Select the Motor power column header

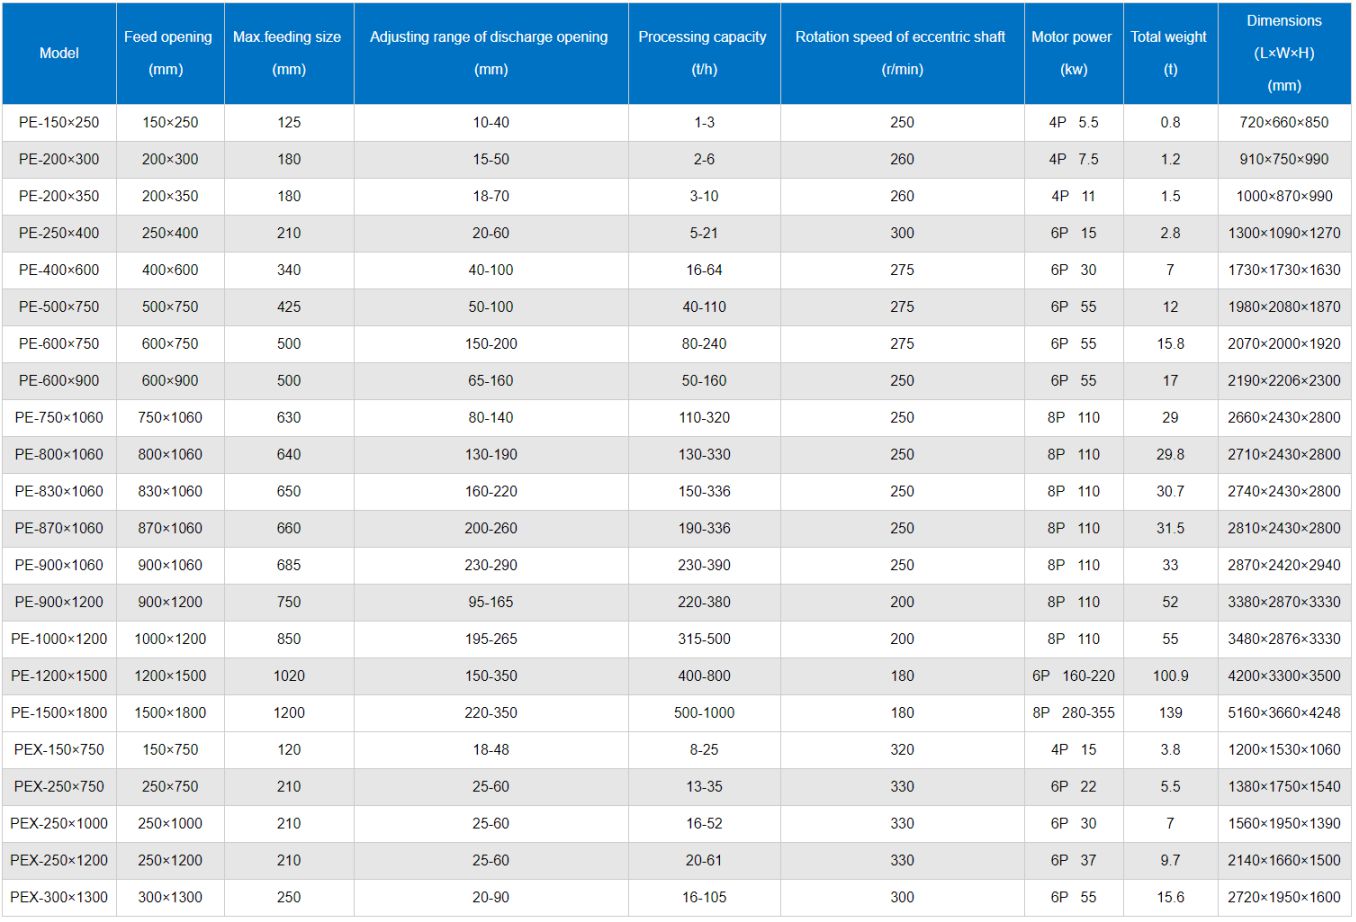1072,53
